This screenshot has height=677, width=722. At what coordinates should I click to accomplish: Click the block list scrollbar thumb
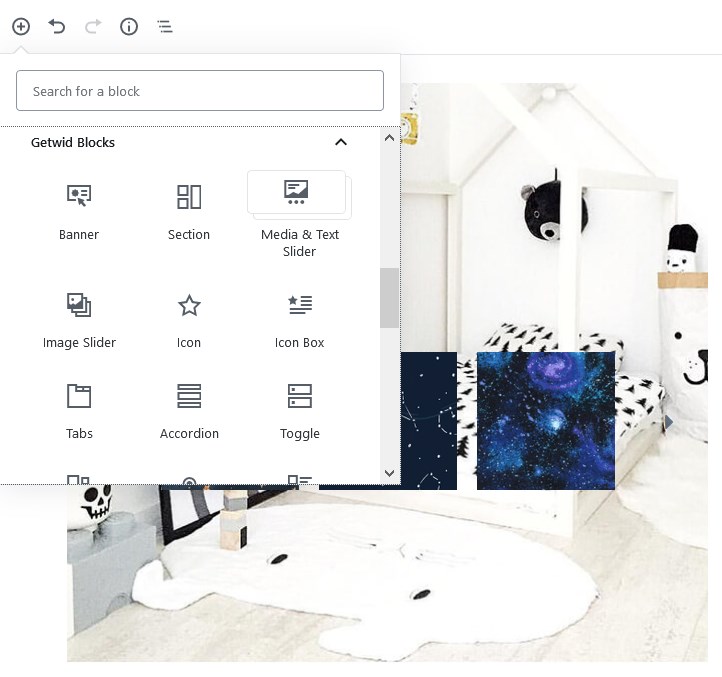(x=389, y=298)
